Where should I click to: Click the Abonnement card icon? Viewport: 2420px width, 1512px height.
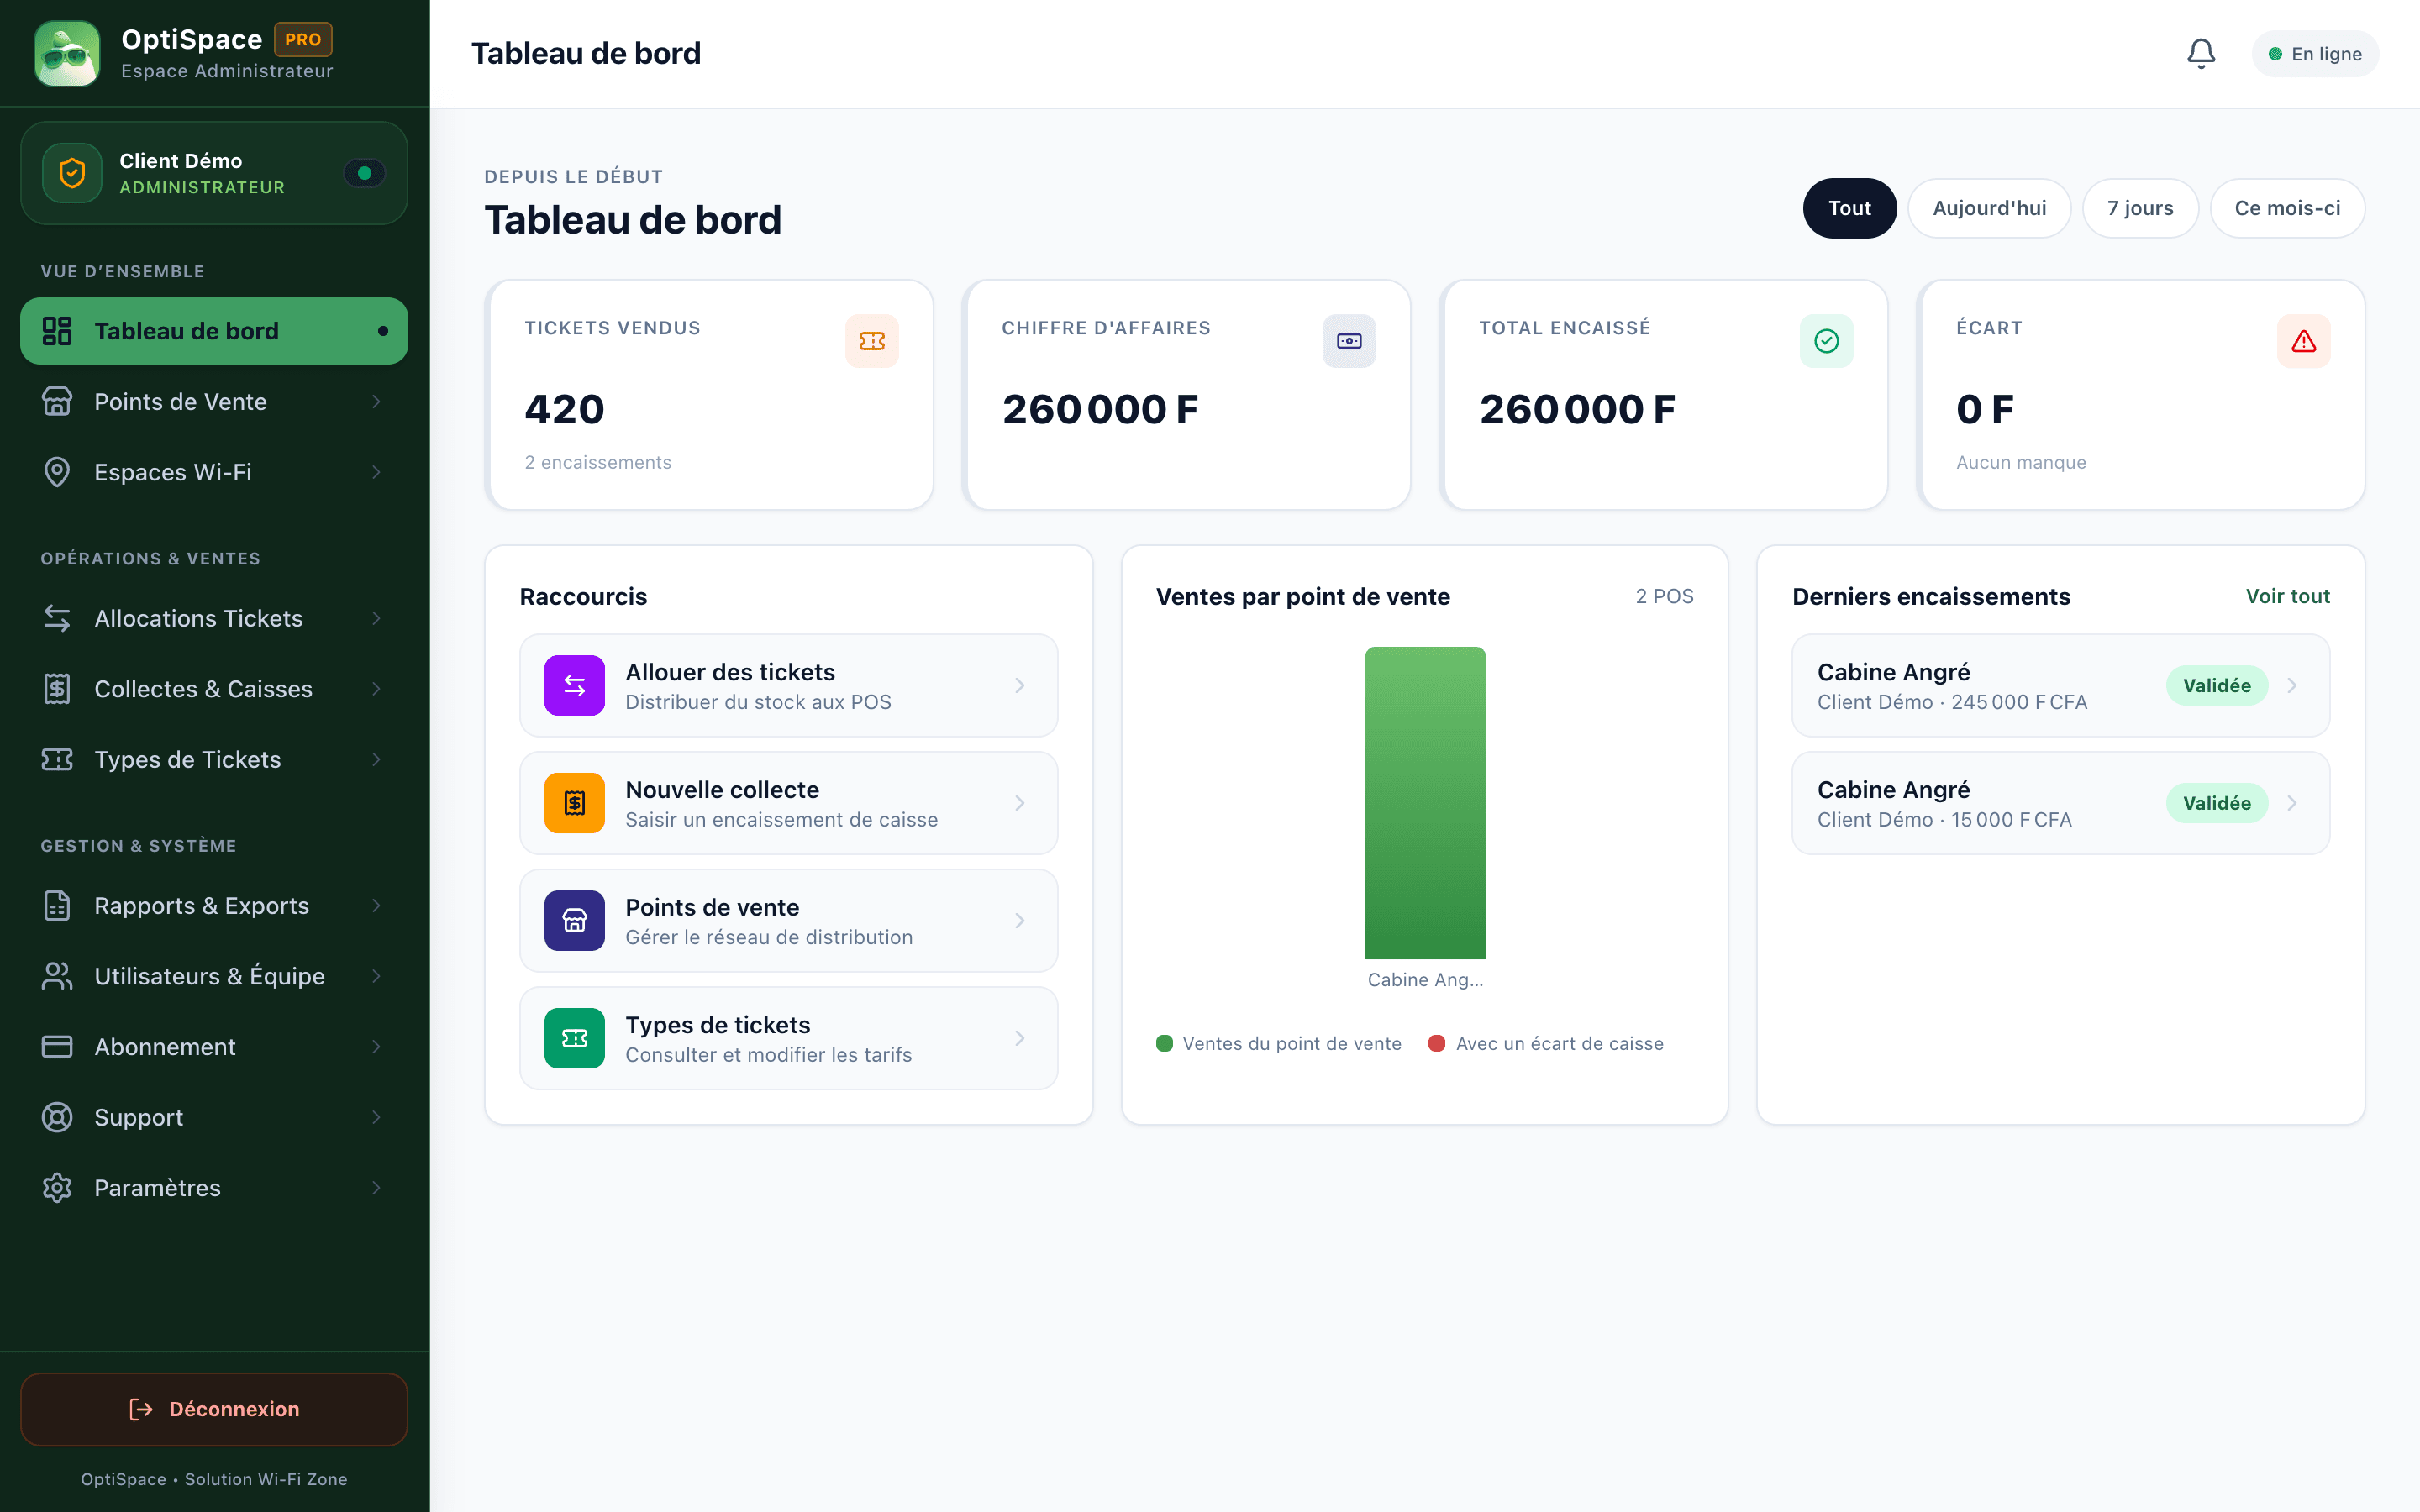pos(57,1046)
